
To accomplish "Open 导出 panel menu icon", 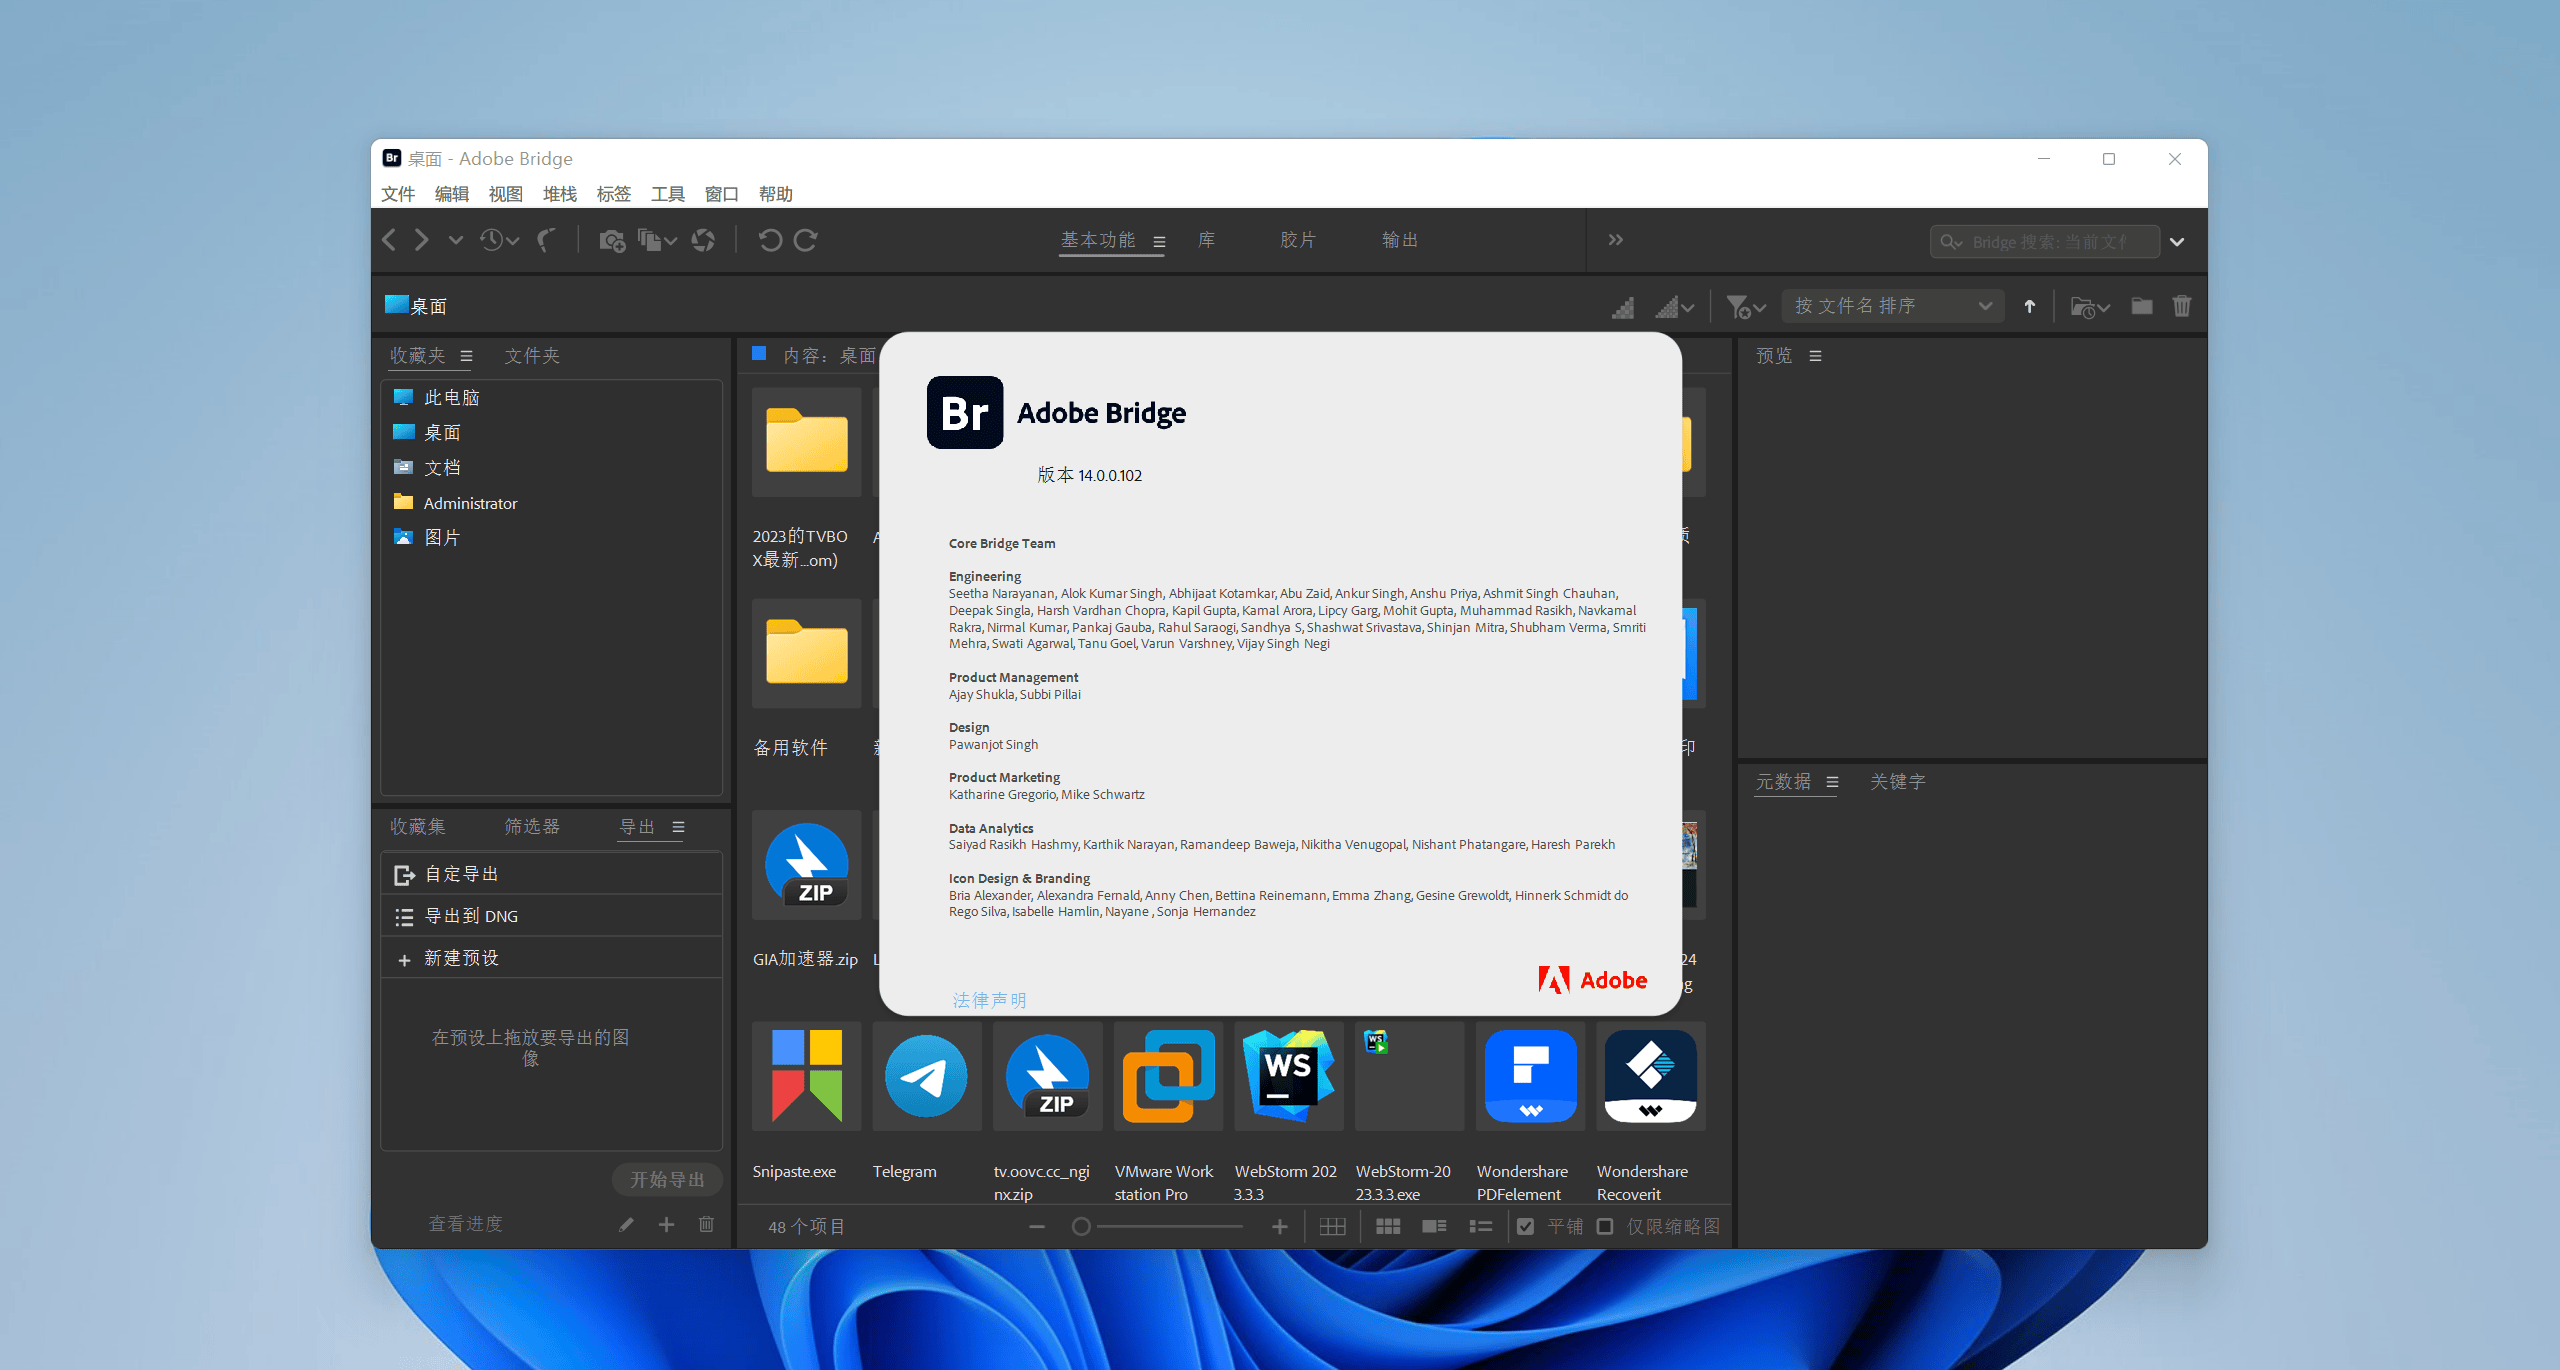I will pyautogui.click(x=678, y=827).
